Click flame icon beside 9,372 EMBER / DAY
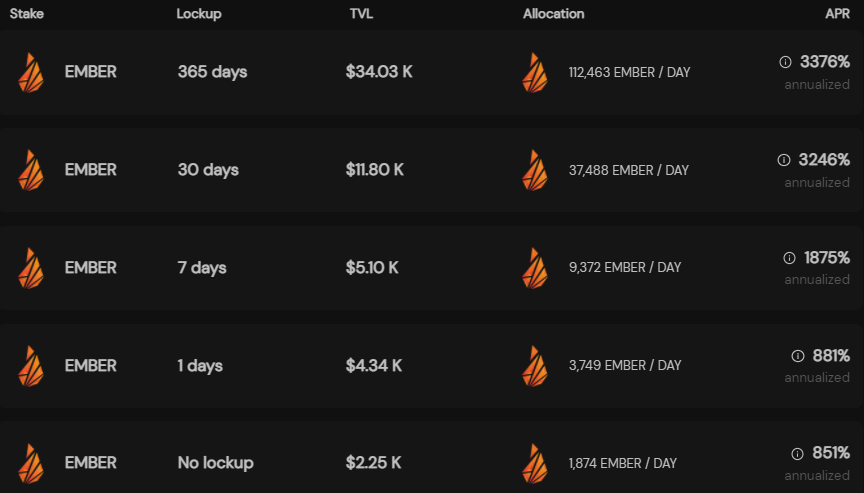Viewport: 864px width, 493px height. (535, 268)
